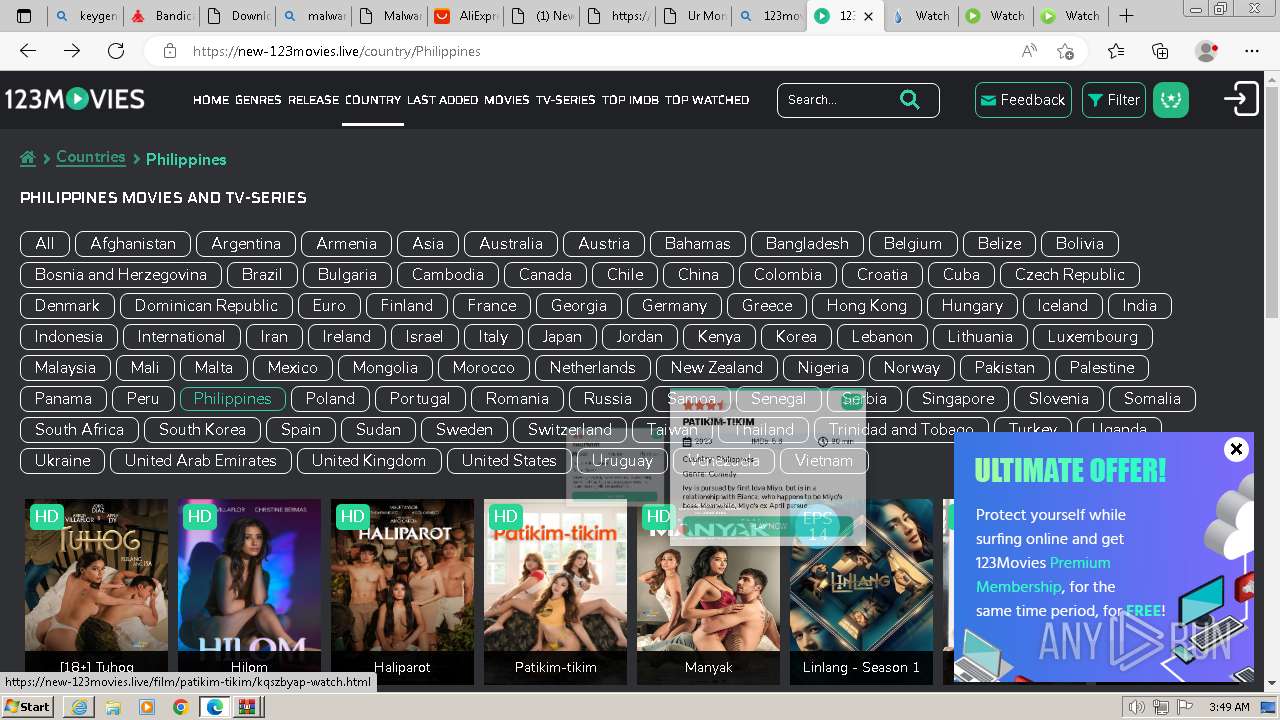This screenshot has width=1280, height=720.
Task: Click the taskbar clock showing 3:49 AM
Action: [x=1229, y=707]
